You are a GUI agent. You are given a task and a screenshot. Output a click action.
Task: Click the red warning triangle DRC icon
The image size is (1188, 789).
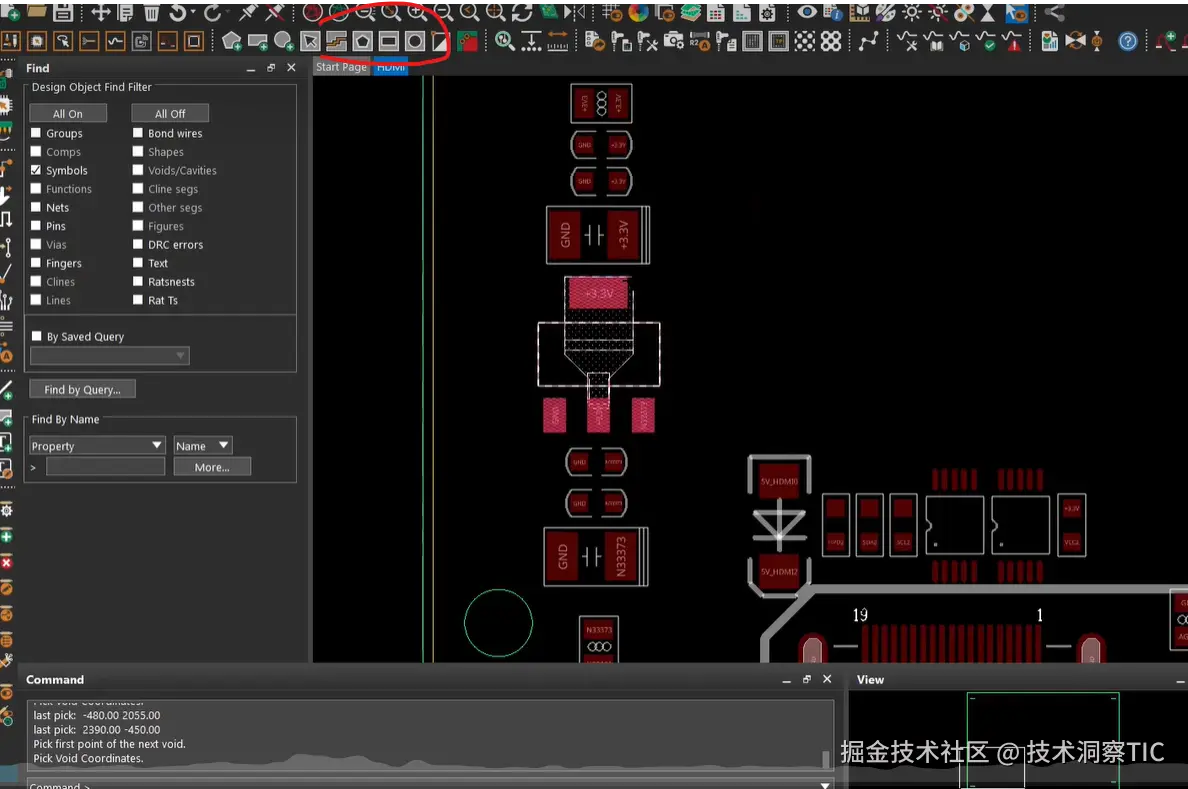tap(1014, 41)
